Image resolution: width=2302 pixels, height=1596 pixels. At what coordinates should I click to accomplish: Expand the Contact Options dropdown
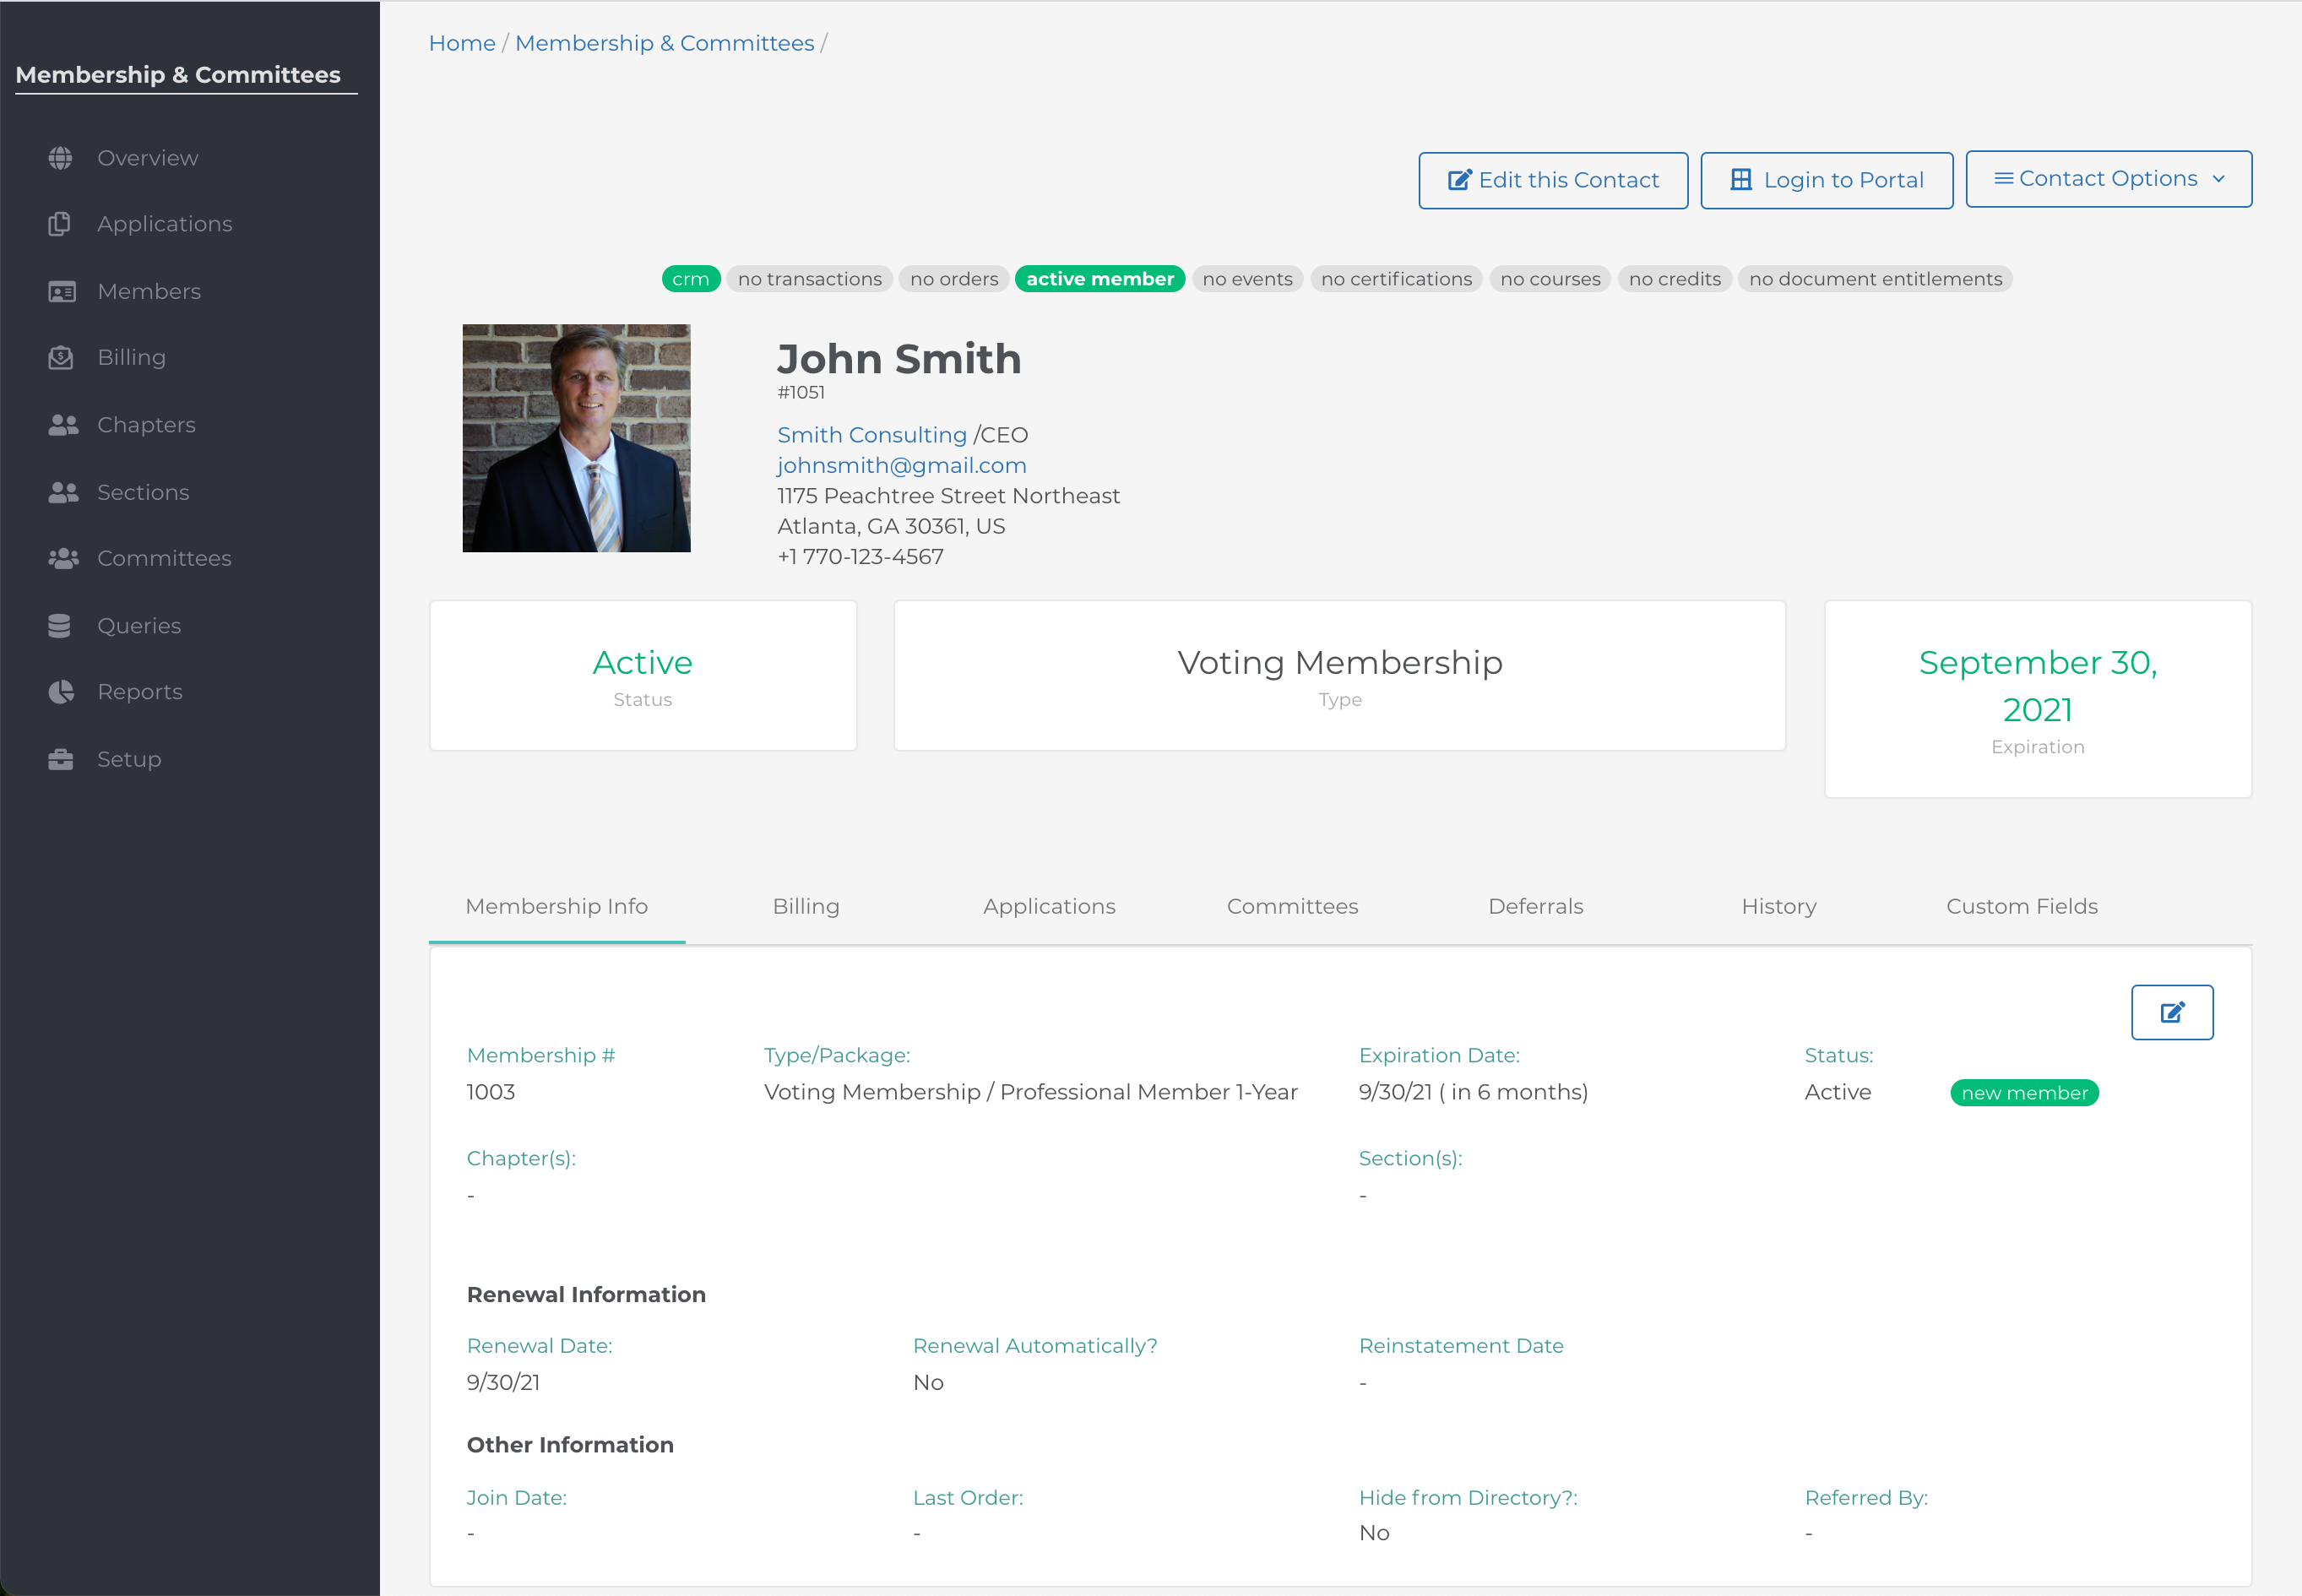click(2108, 179)
